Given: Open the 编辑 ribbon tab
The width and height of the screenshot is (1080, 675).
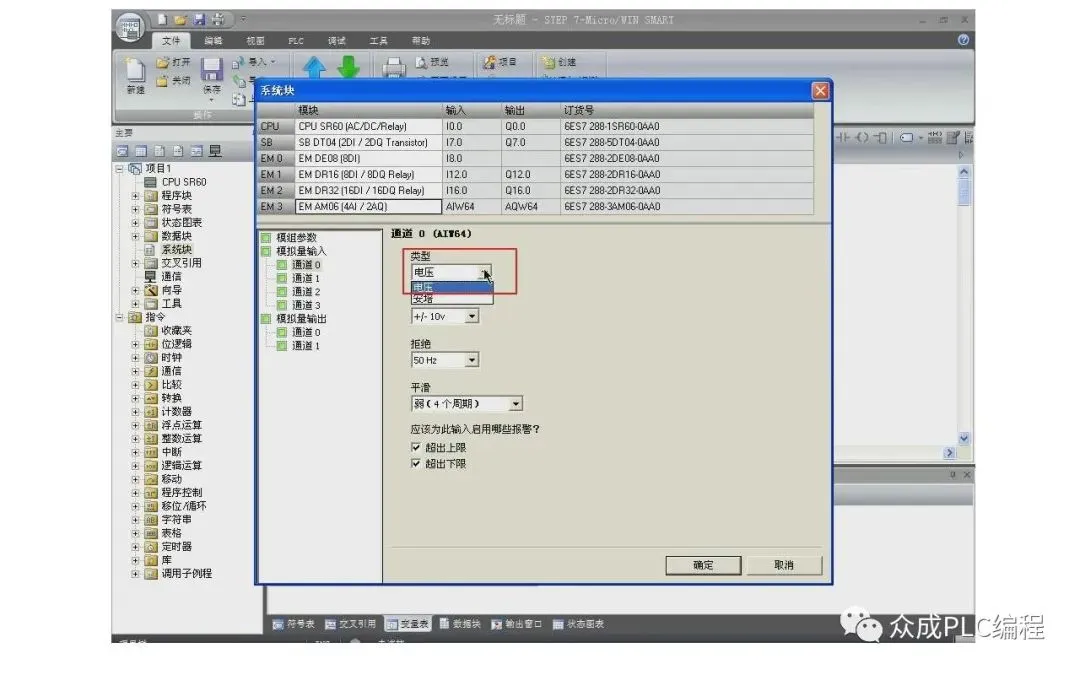Looking at the screenshot, I should click(x=214, y=41).
